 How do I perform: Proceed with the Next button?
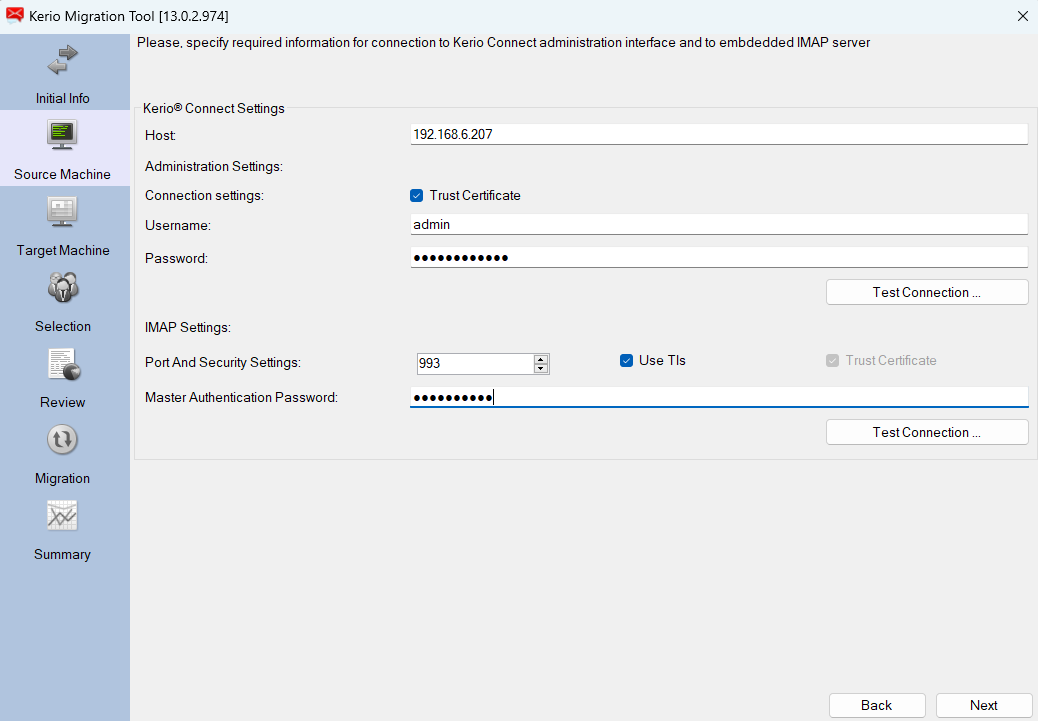pyautogui.click(x=984, y=705)
